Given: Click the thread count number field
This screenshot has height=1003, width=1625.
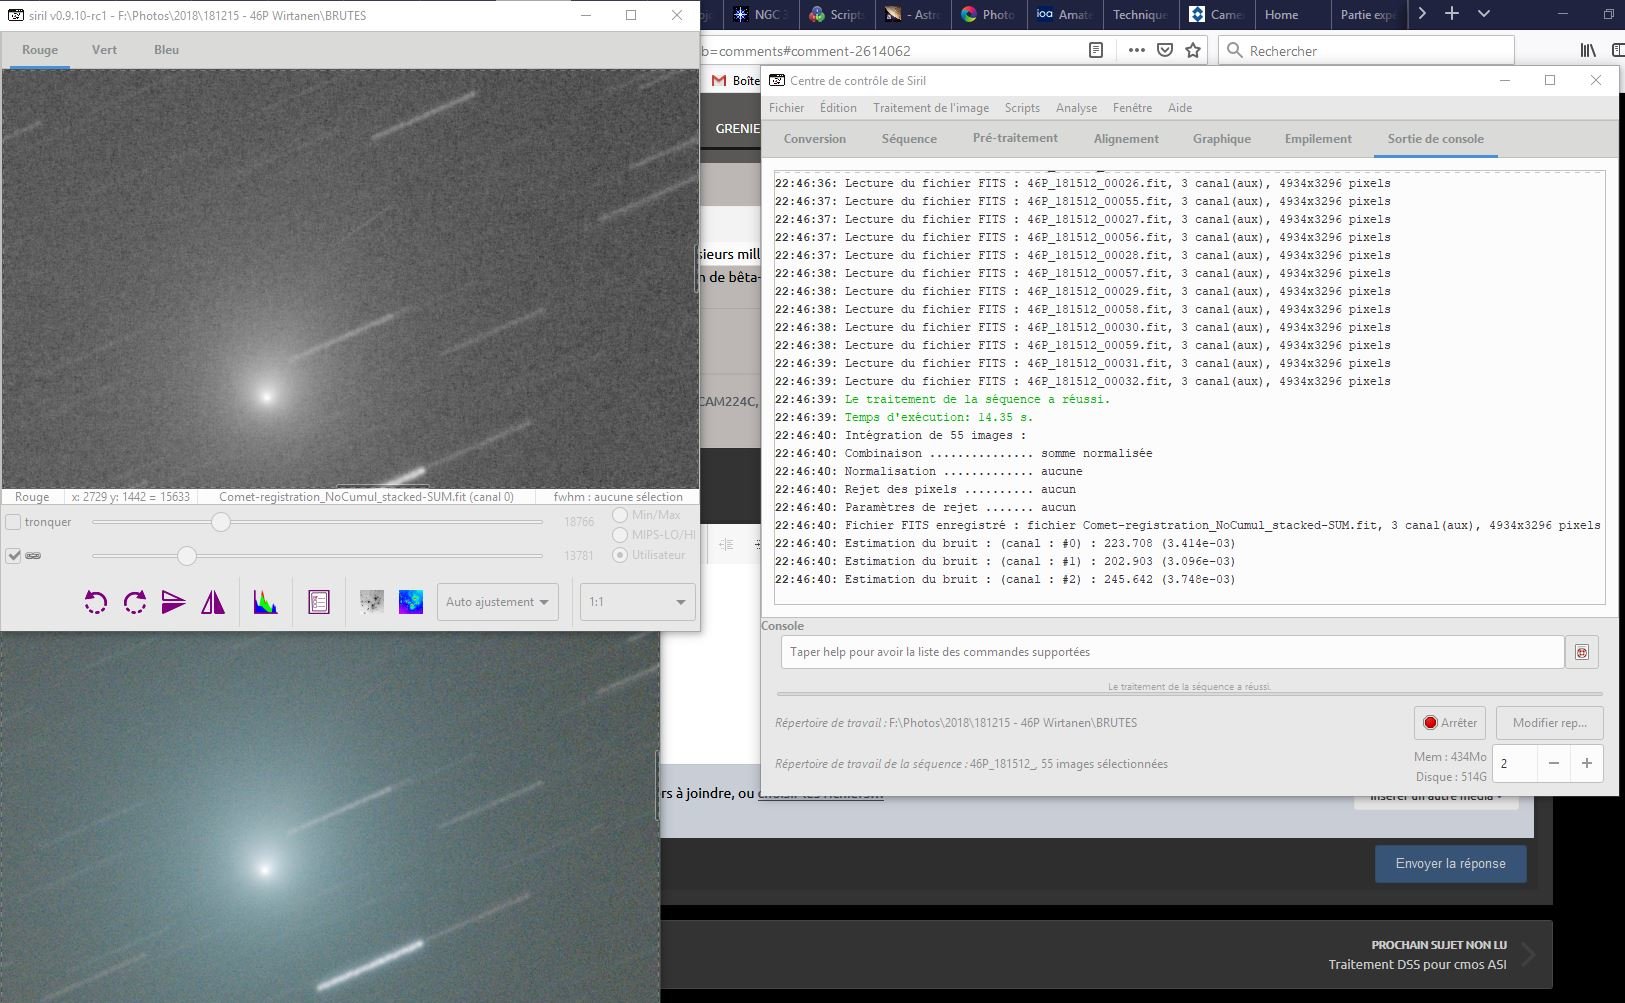Looking at the screenshot, I should (1515, 763).
